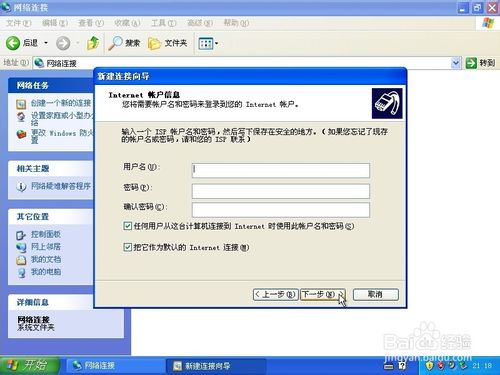Screen dimensions: 500x375
Task: Toggle 任何用户从这台计算机连接到 Internet checkbox
Action: point(127,226)
